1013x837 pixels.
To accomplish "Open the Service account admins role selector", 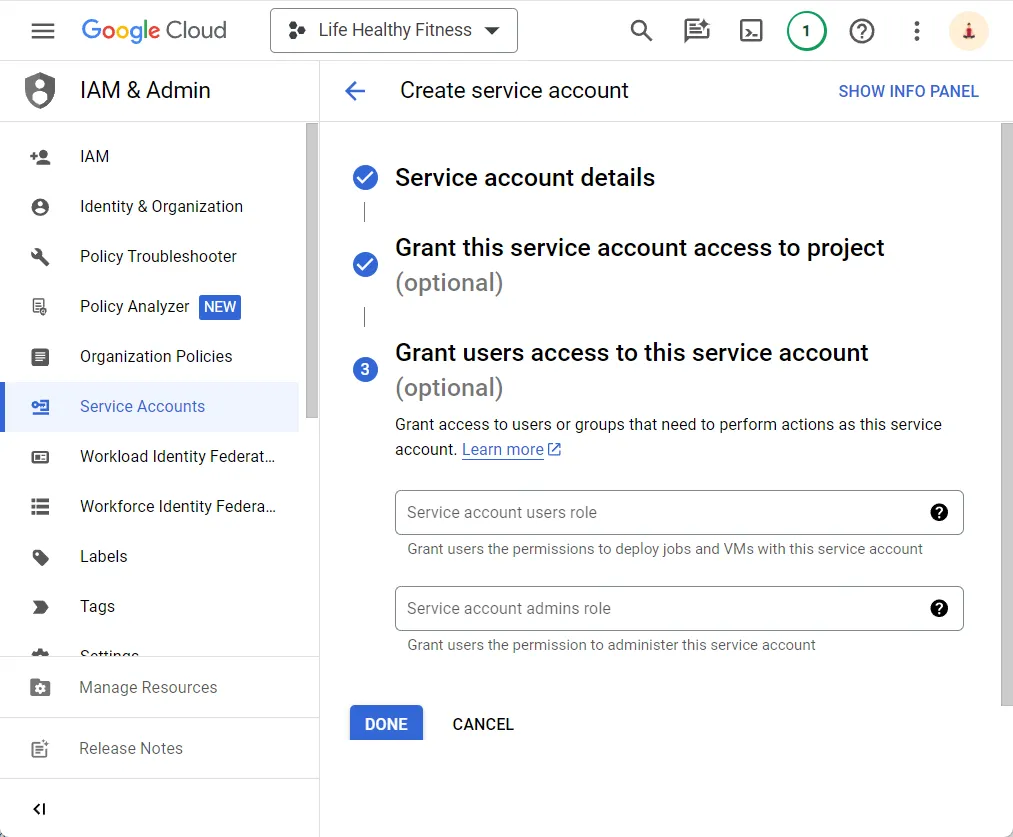I will [660, 608].
